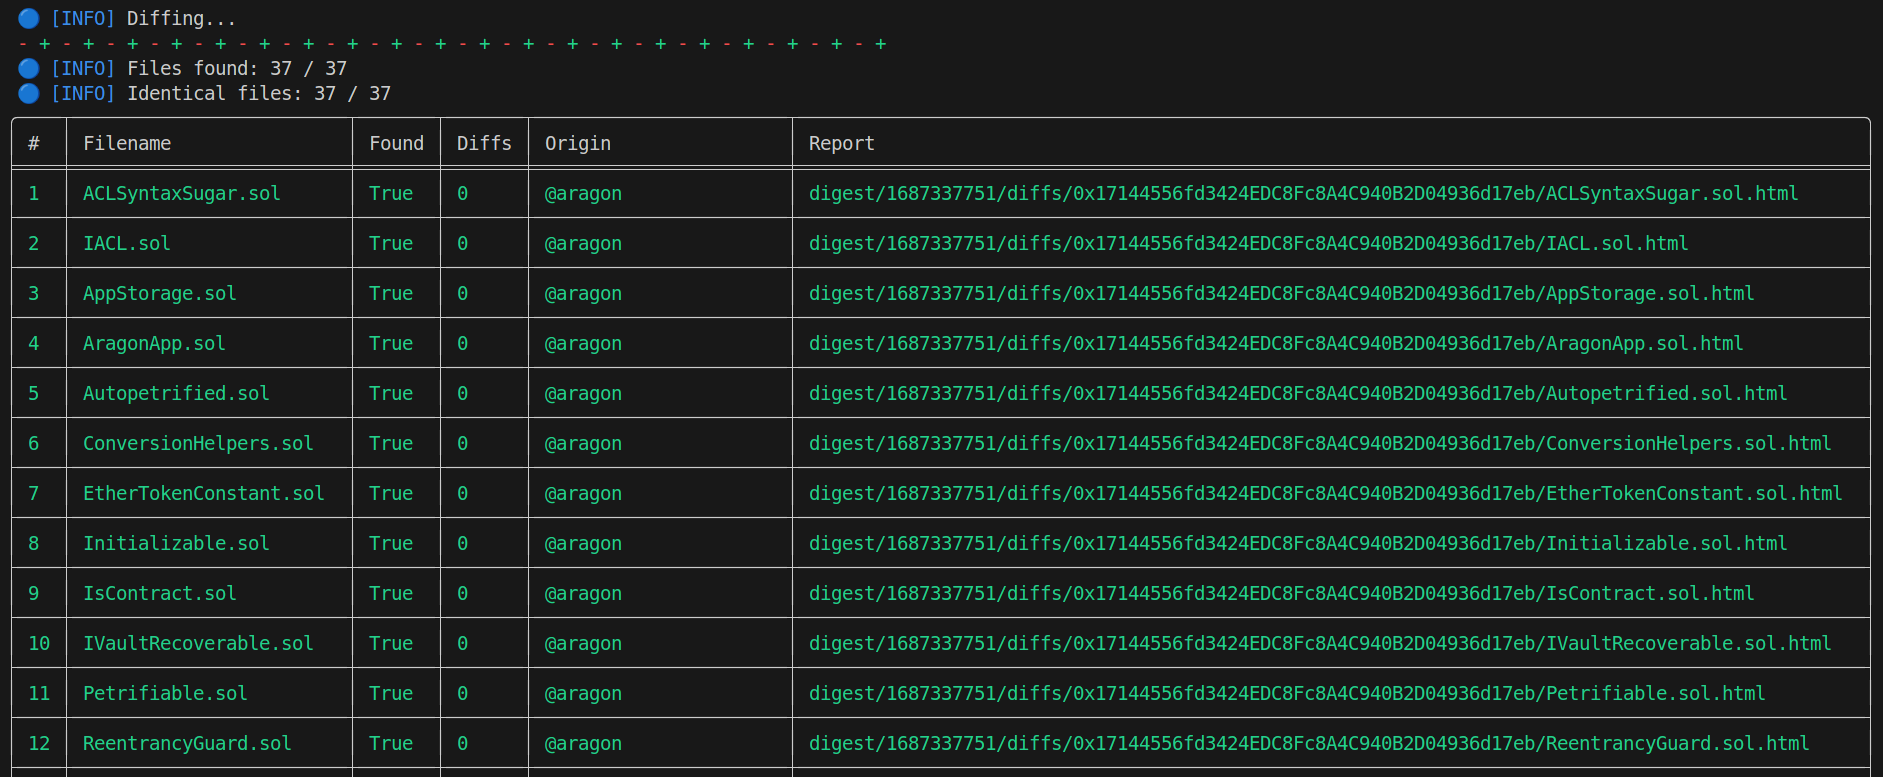Select the IVaultRecoverable.sol filename cell
Screen dimensions: 1883x777
pyautogui.click(x=198, y=643)
